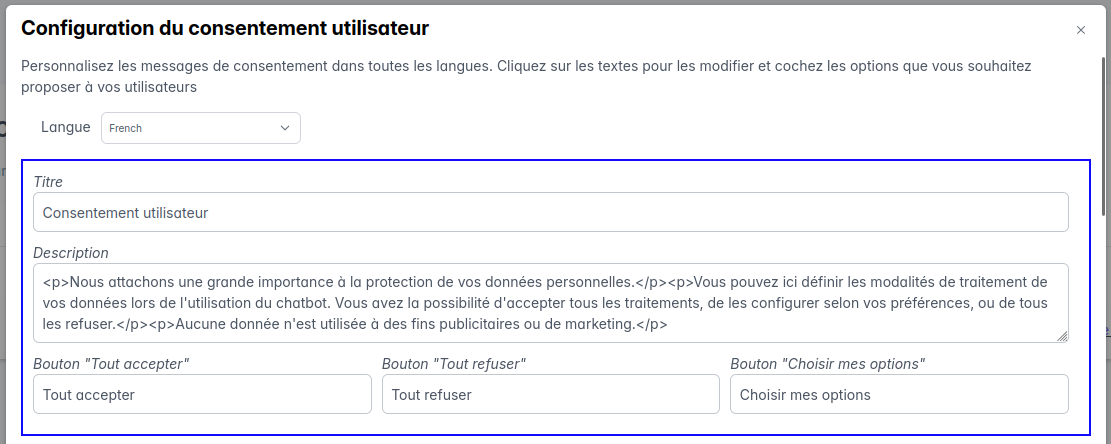This screenshot has width=1111, height=444.
Task: Focus the Description text area
Action: 550,303
